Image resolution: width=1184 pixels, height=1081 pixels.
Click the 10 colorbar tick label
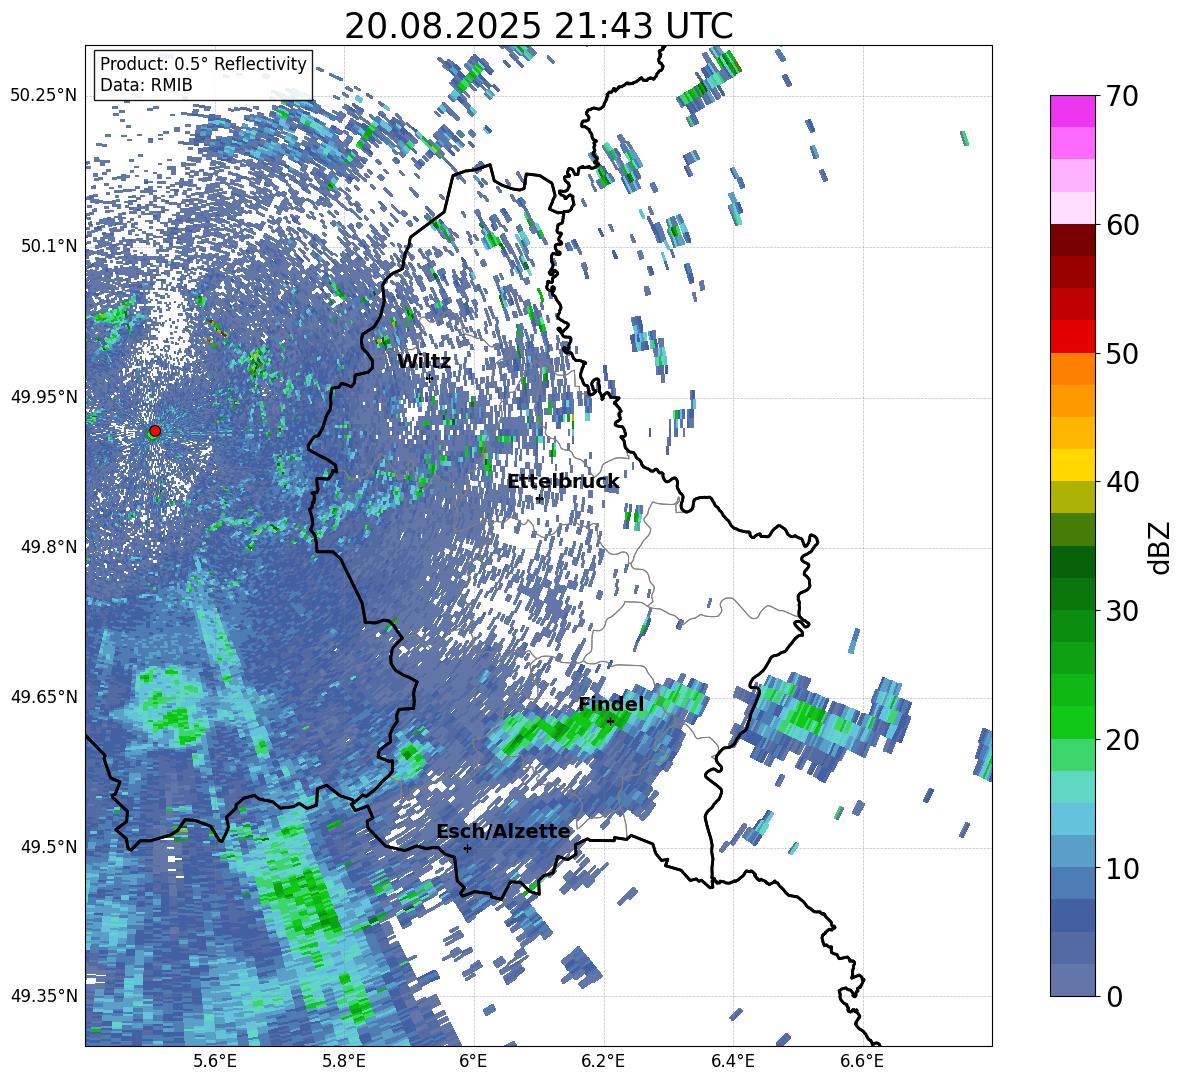pyautogui.click(x=1122, y=868)
